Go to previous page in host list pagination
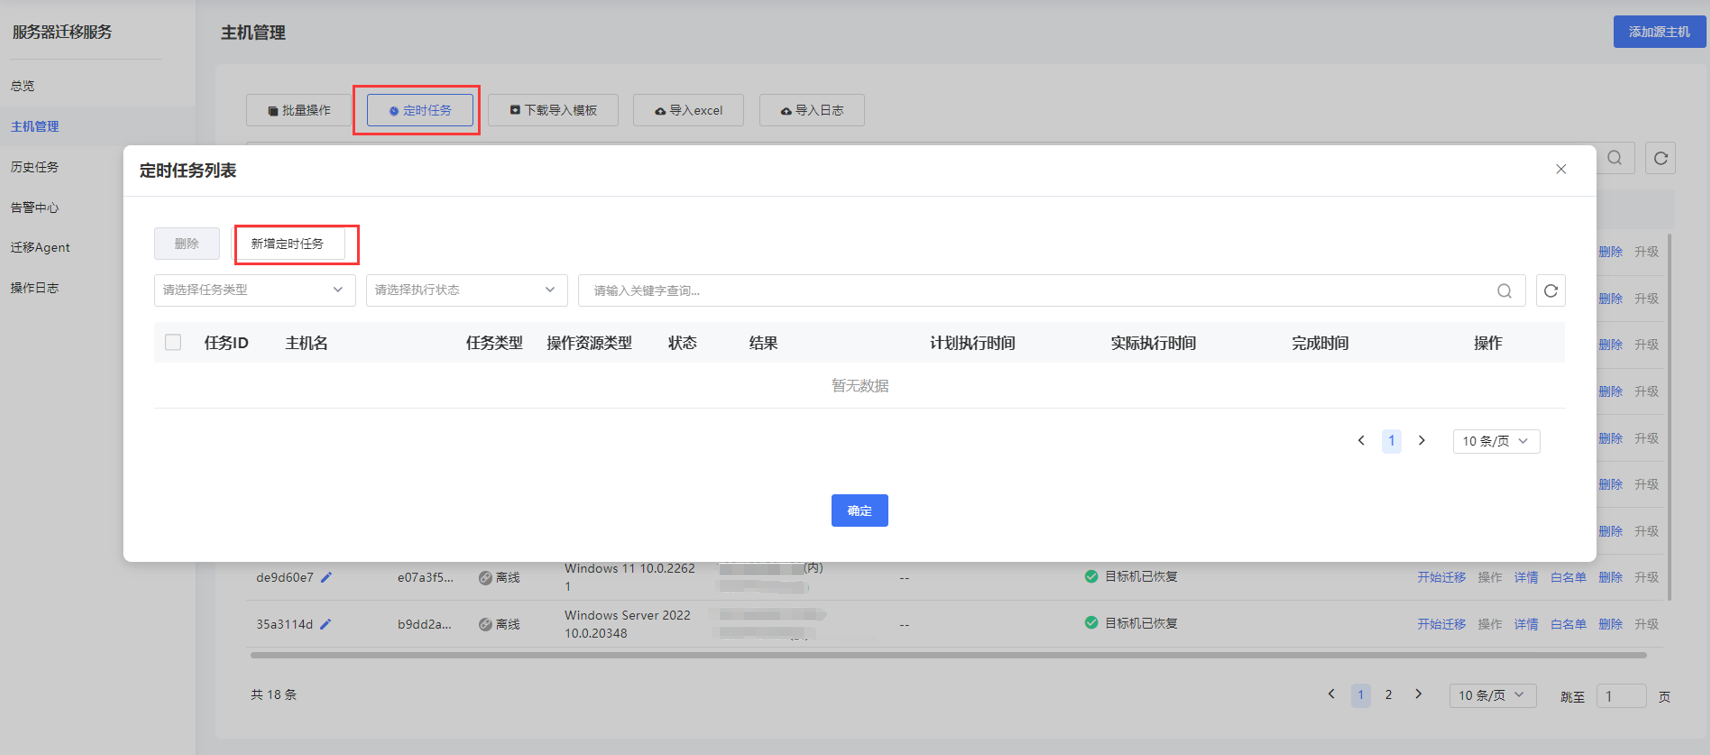 click(x=1331, y=694)
